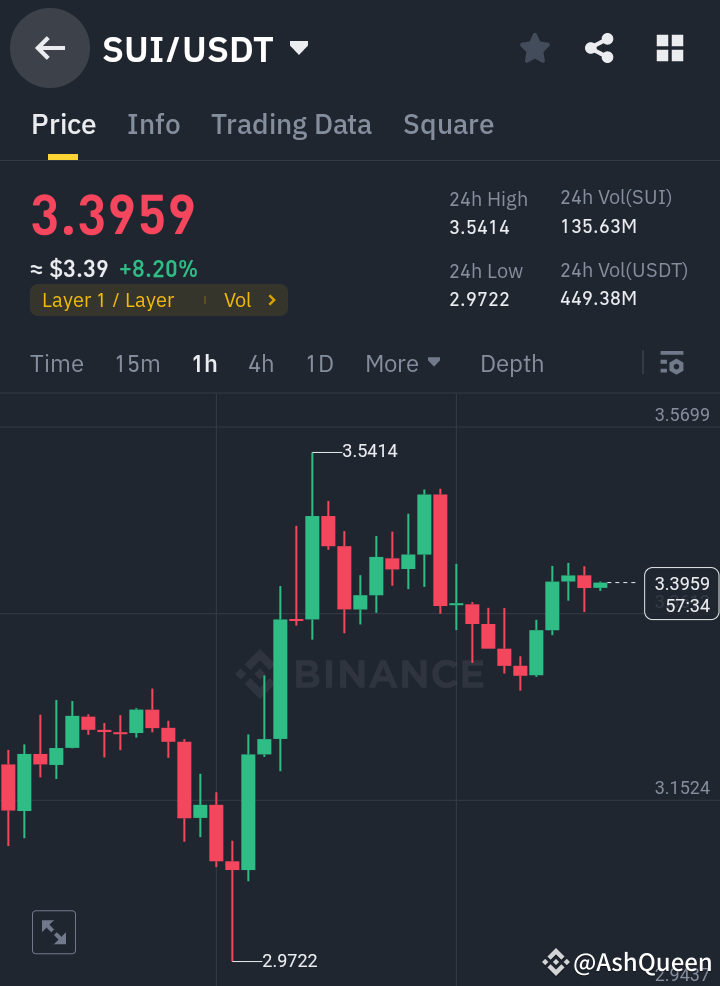This screenshot has height=986, width=720.
Task: Select the Depth view
Action: tap(511, 364)
